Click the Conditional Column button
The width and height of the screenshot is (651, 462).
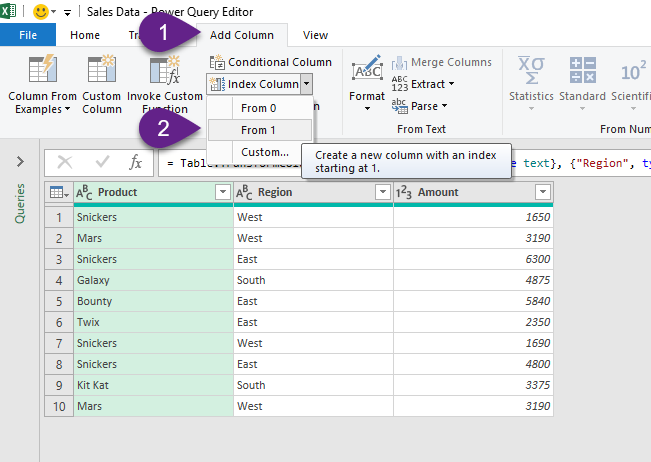click(x=271, y=62)
